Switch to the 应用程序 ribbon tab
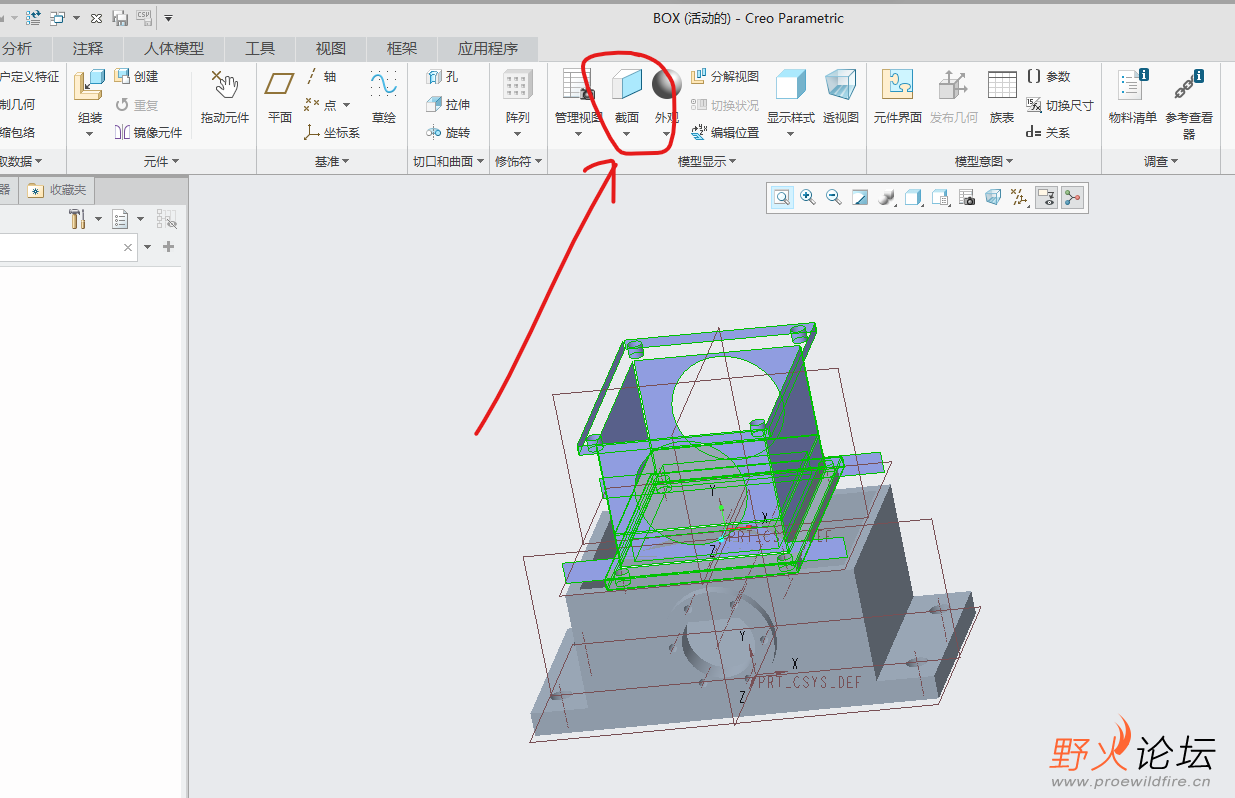This screenshot has height=798, width=1235. click(x=488, y=48)
